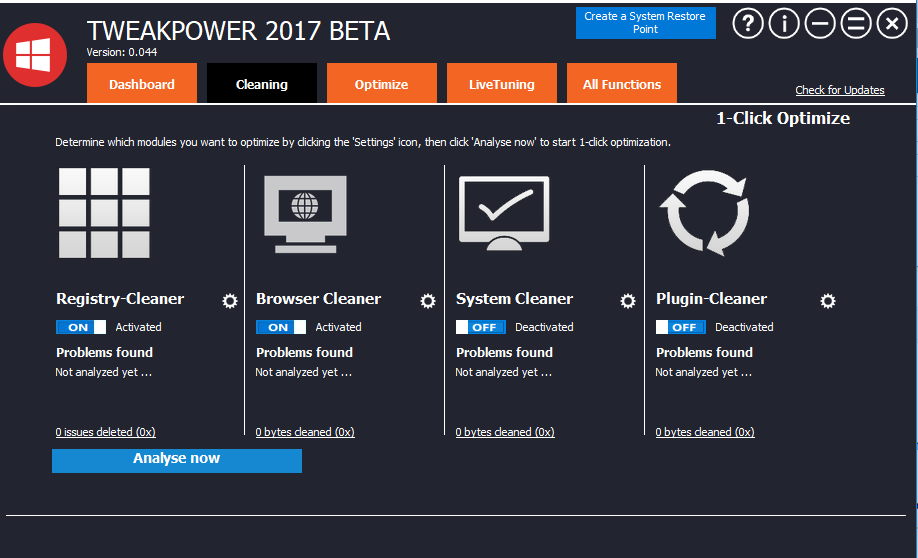Screen dimensions: 918x558
Task: Follow the Check for Updates link
Action: pos(840,90)
